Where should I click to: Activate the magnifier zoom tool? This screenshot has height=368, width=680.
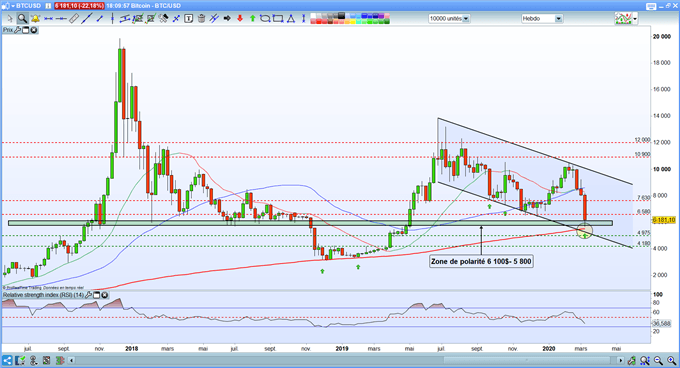pyautogui.click(x=22, y=19)
